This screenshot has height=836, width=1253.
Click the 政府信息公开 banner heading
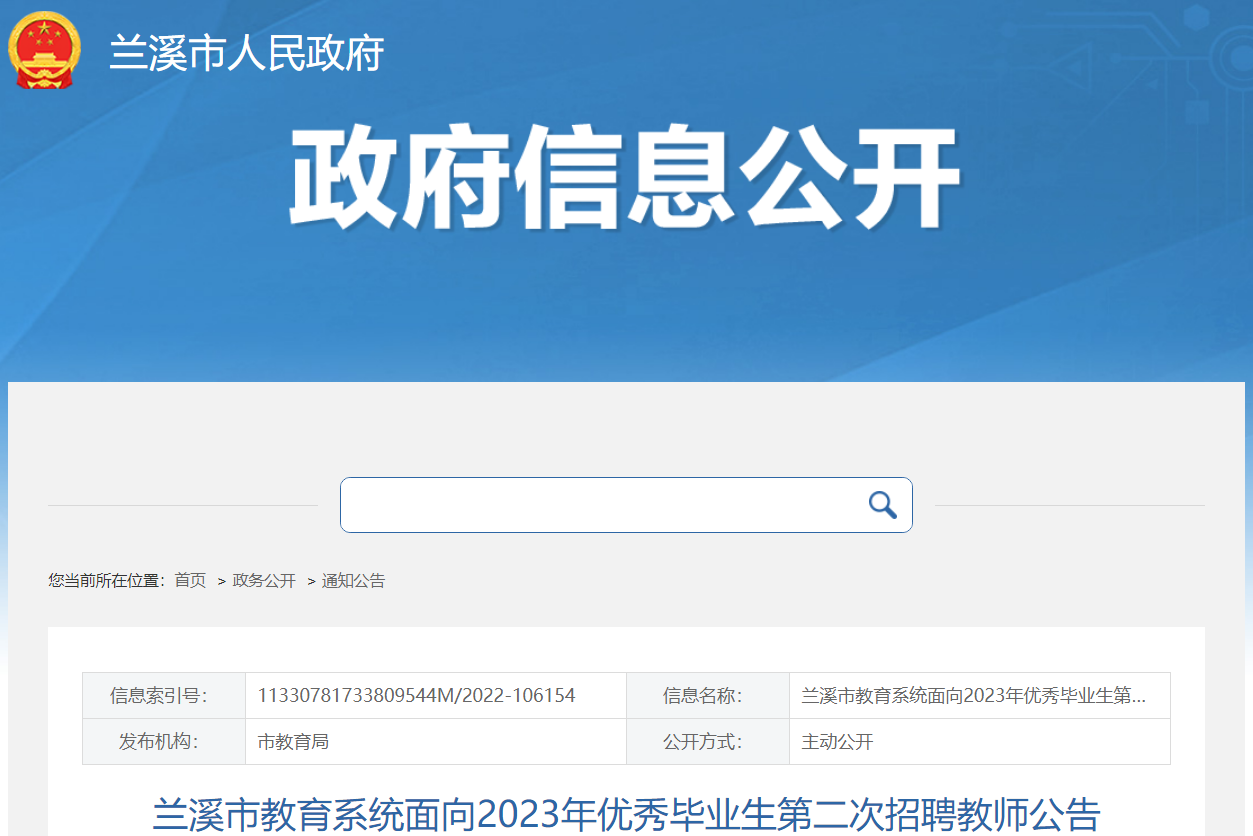pyautogui.click(x=625, y=178)
